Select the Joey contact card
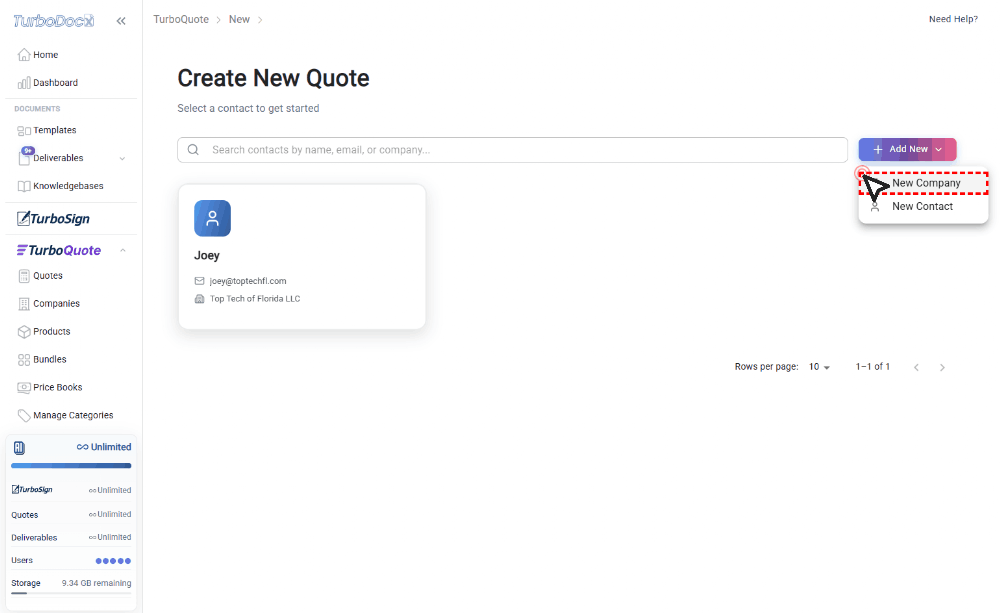This screenshot has height=613, width=1000. (302, 257)
